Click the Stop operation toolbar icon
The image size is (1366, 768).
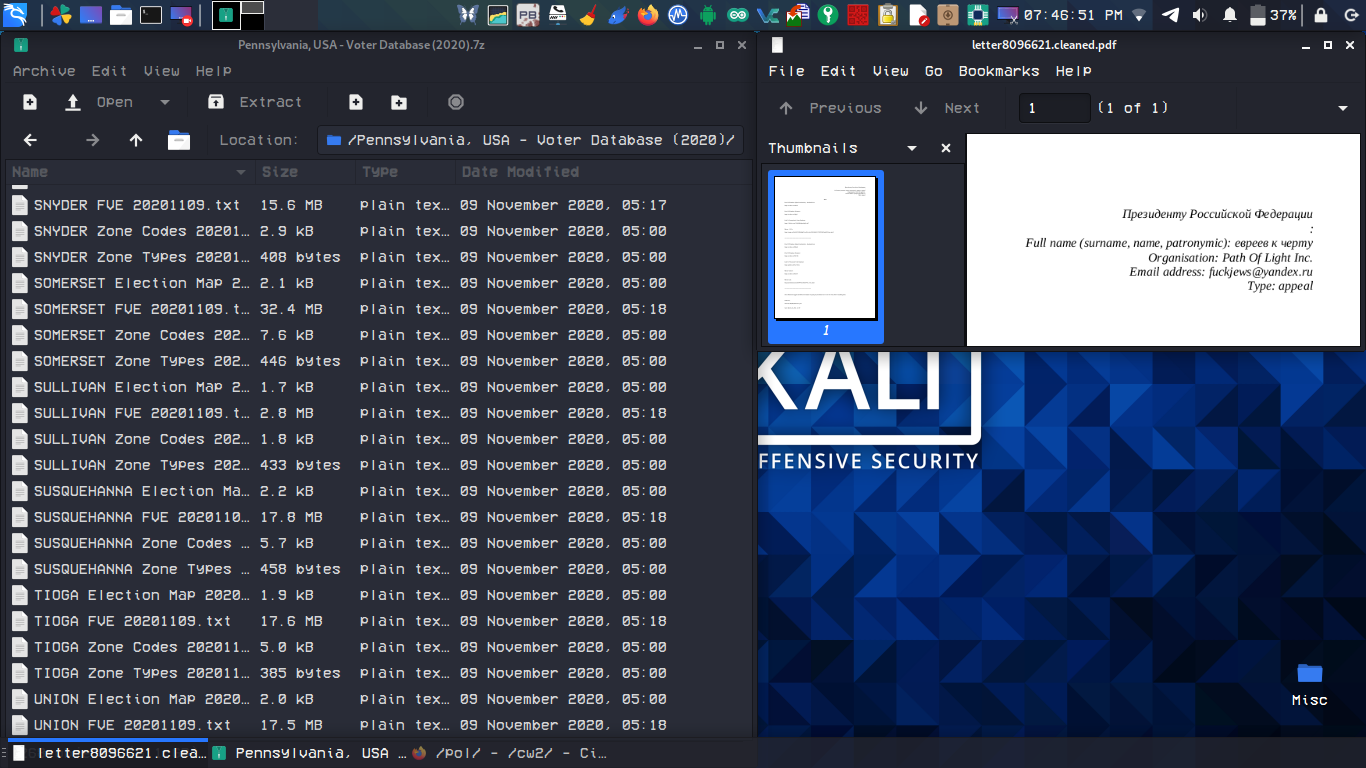(x=456, y=102)
